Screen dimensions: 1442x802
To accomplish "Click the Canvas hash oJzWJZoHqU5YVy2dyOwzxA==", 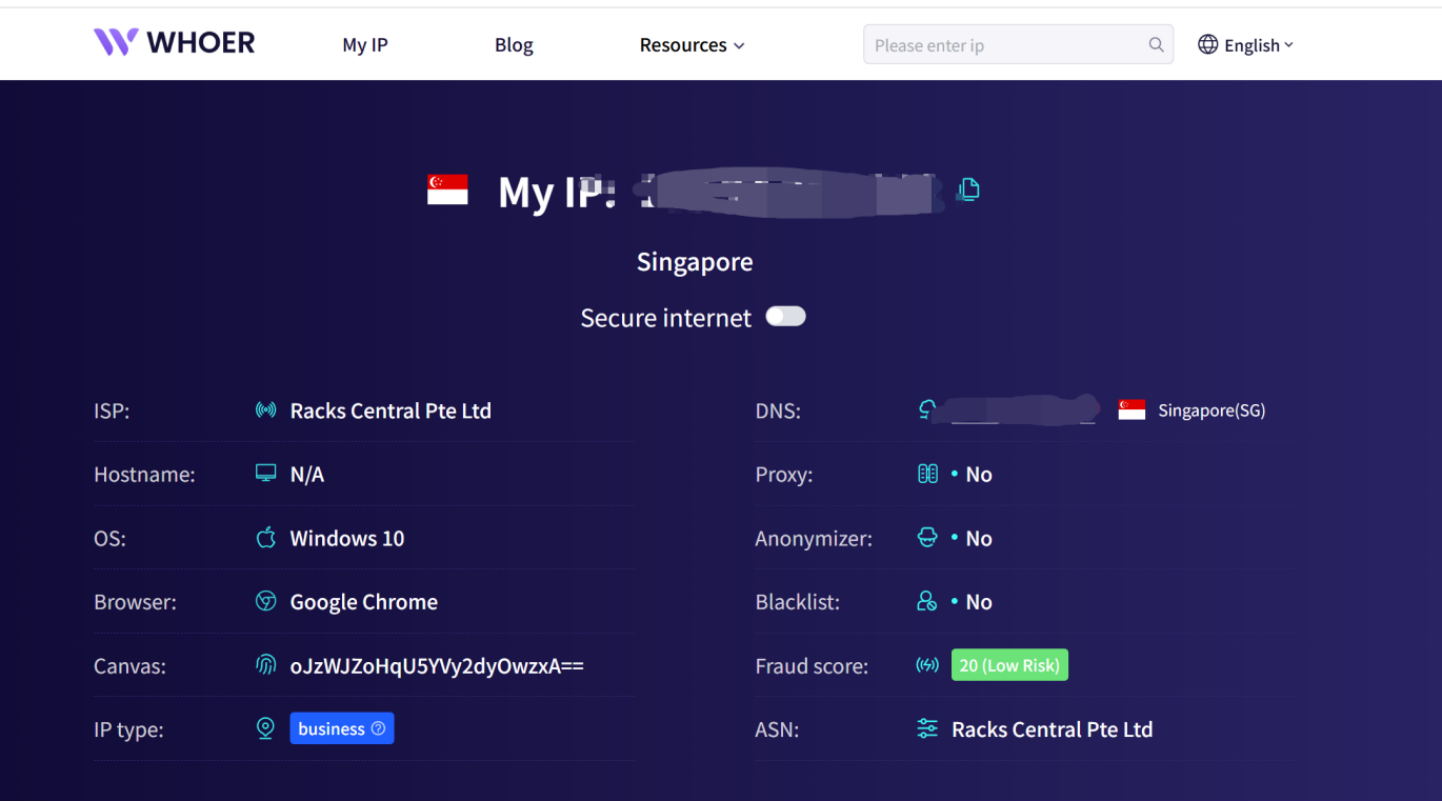I will [437, 665].
